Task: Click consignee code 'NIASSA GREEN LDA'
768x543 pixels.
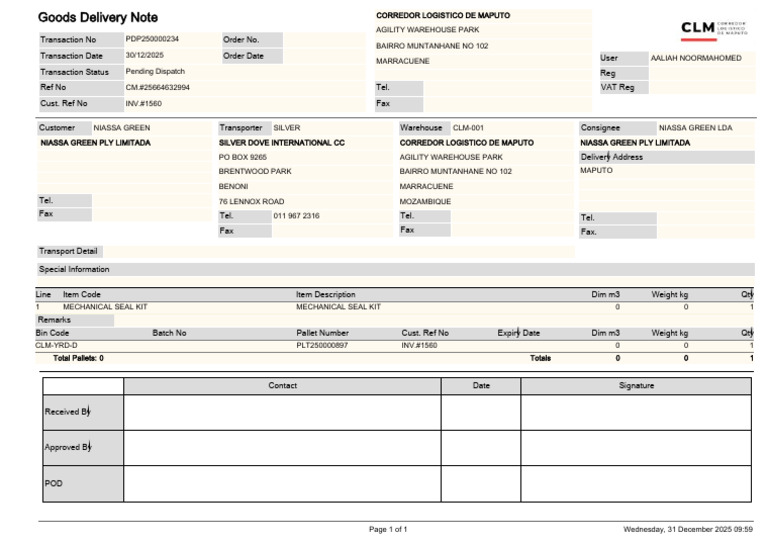Action: pyautogui.click(x=696, y=127)
